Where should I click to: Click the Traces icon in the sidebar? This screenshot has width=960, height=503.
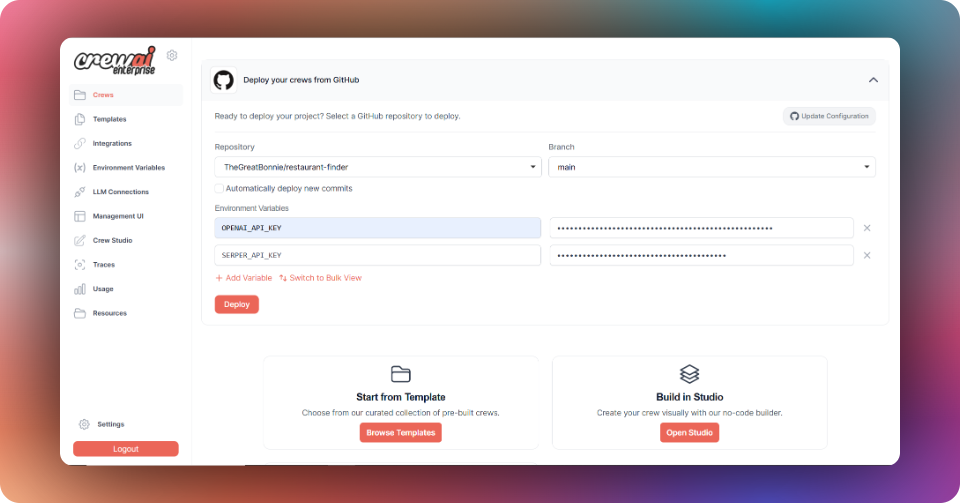pos(80,264)
